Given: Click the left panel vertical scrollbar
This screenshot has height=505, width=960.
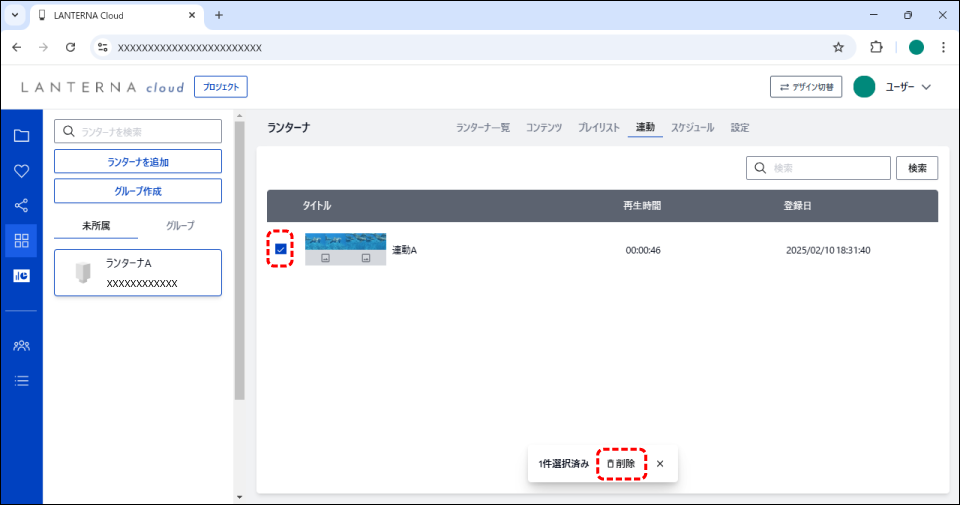Looking at the screenshot, I should (239, 260).
